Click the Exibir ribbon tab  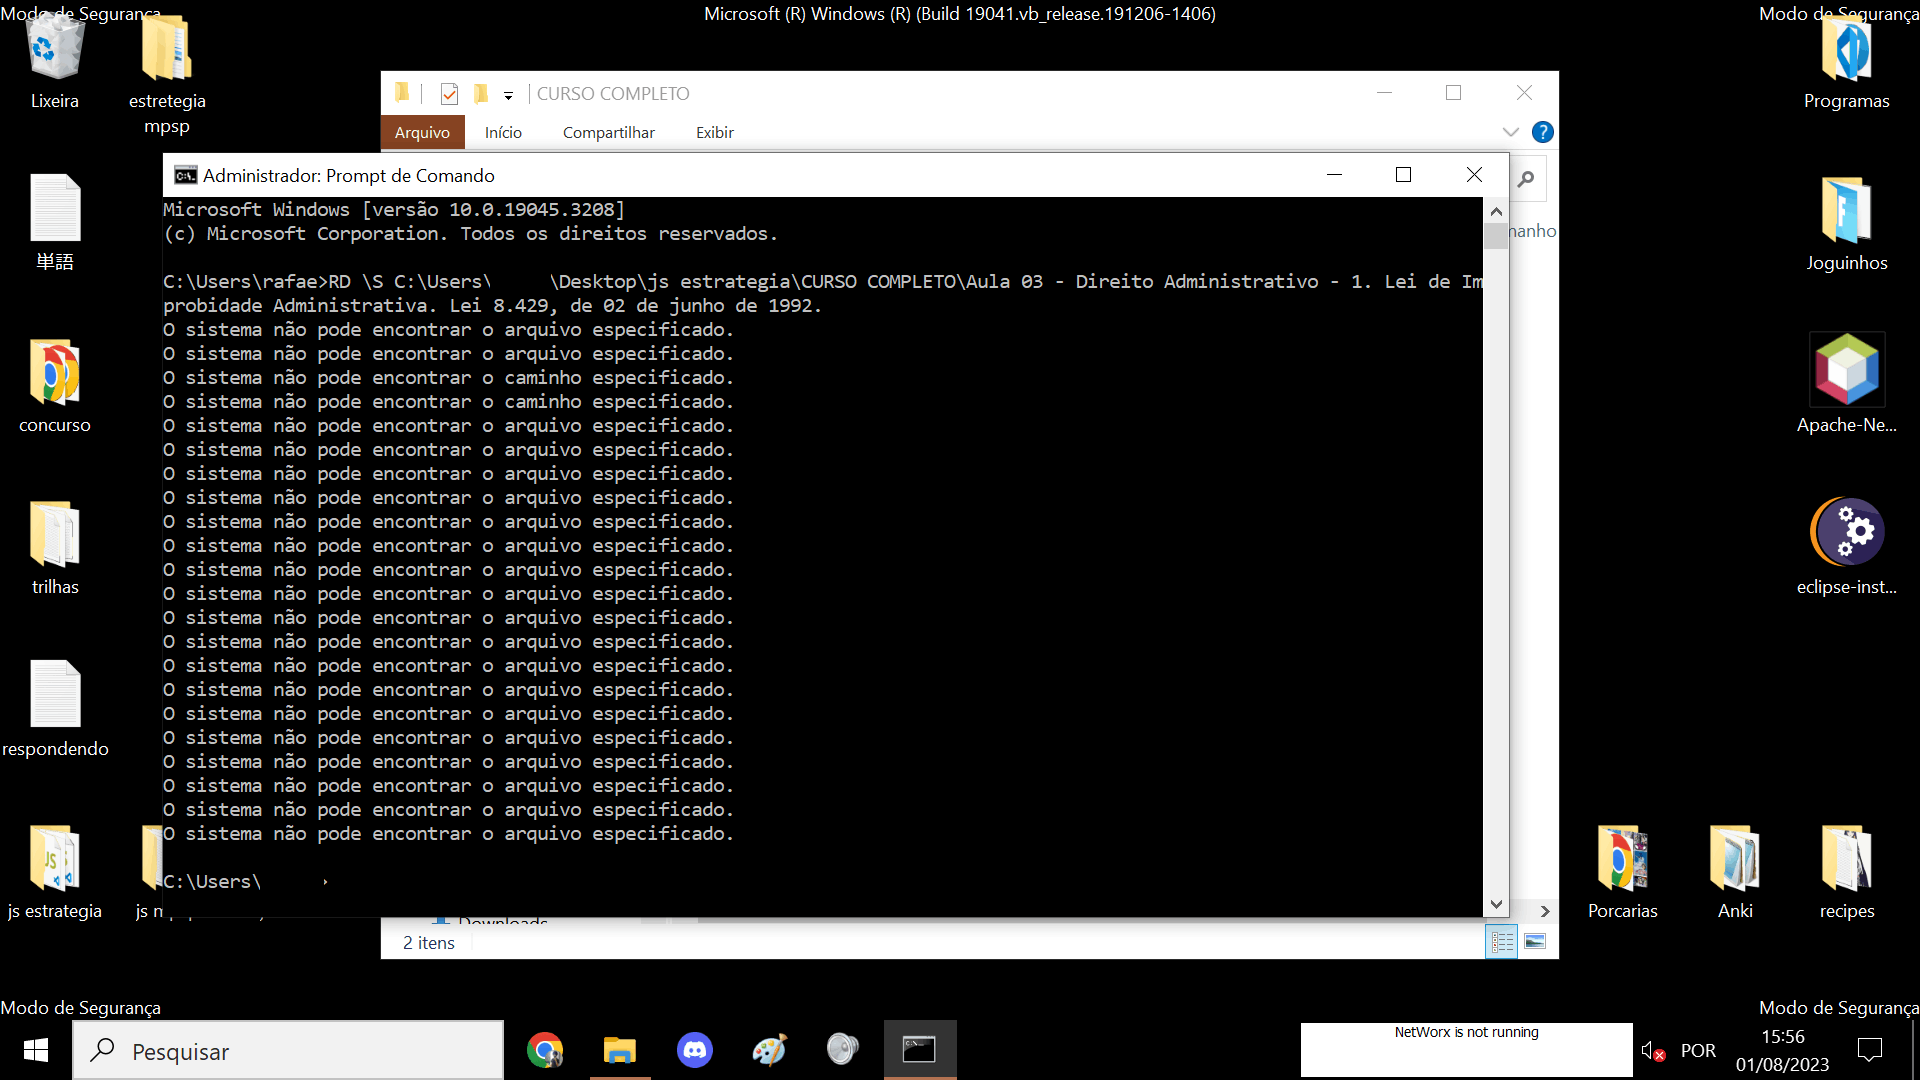click(713, 132)
